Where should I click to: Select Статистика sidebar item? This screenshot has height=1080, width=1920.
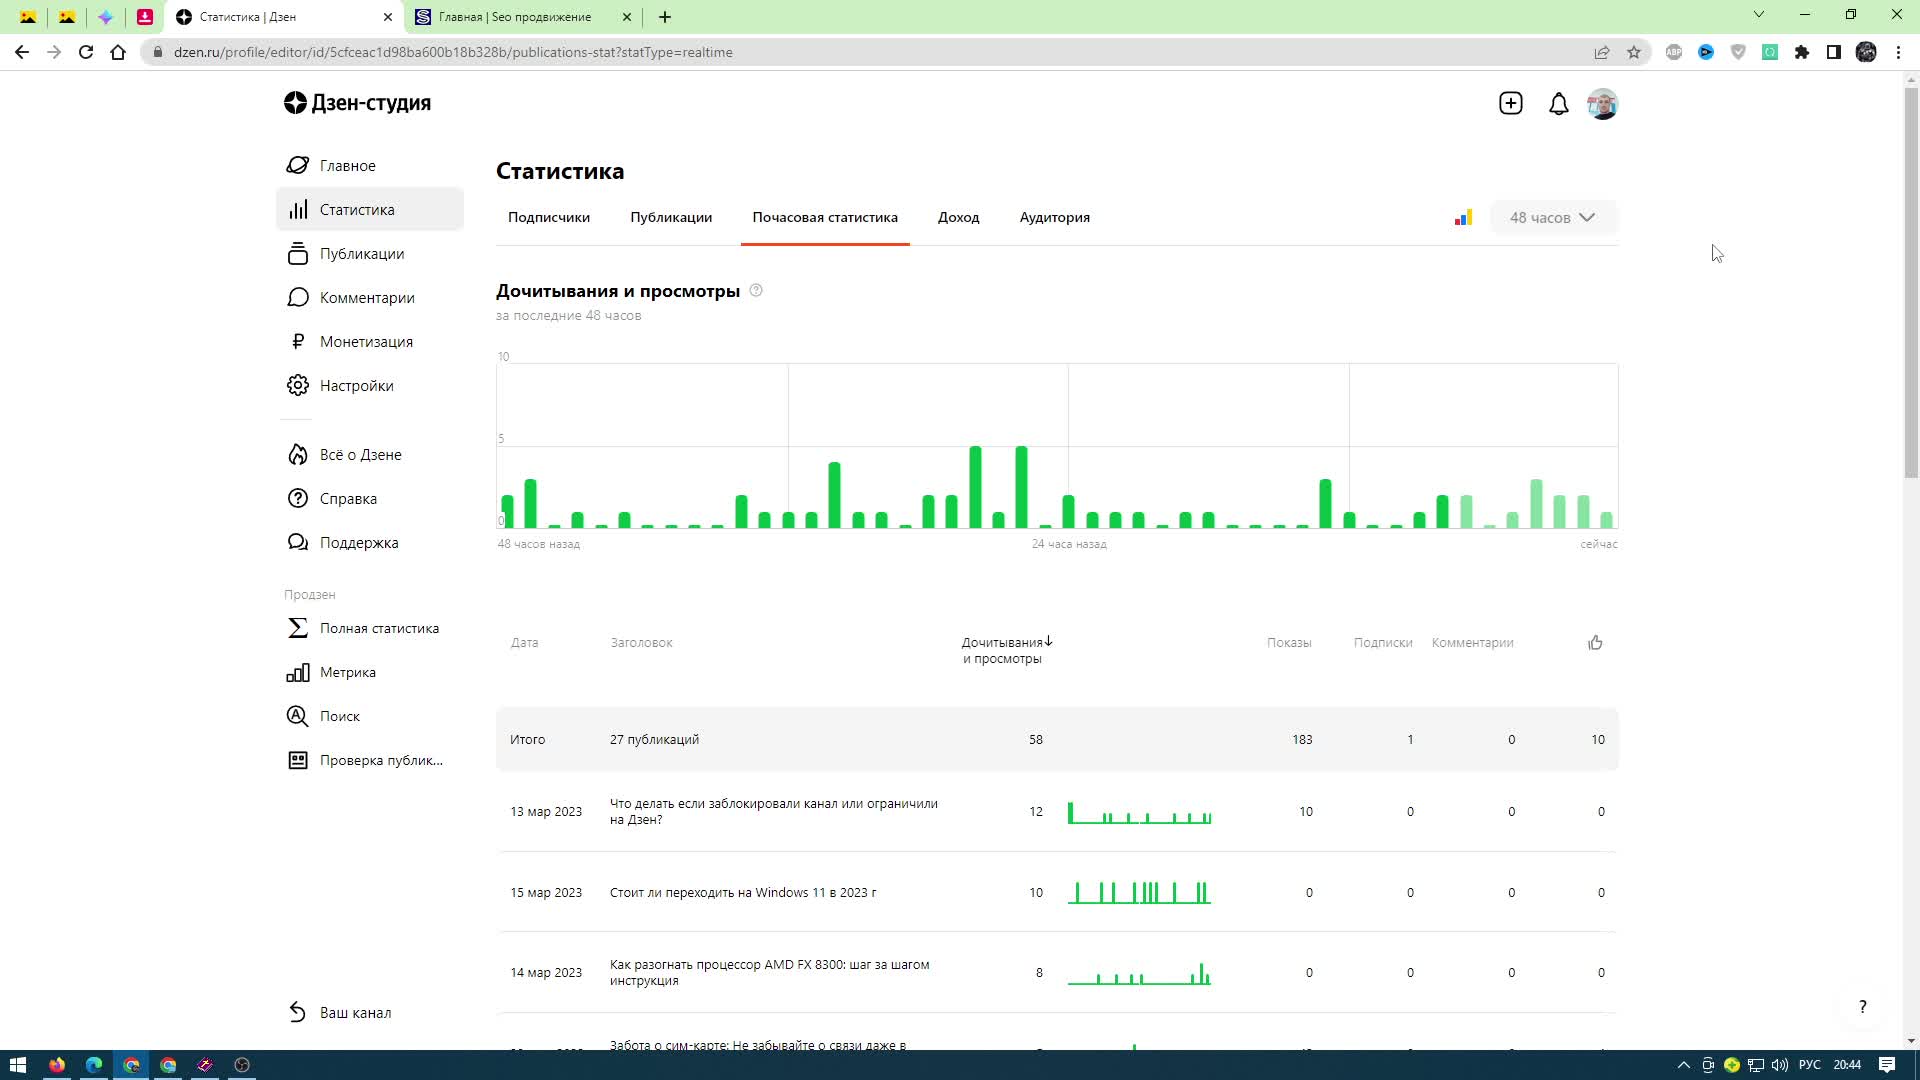click(370, 210)
